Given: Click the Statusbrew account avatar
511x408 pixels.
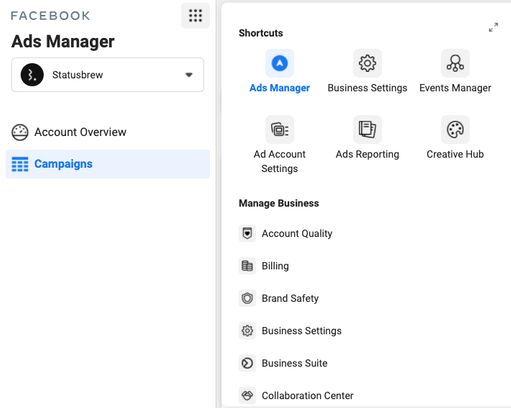Looking at the screenshot, I should click(32, 75).
